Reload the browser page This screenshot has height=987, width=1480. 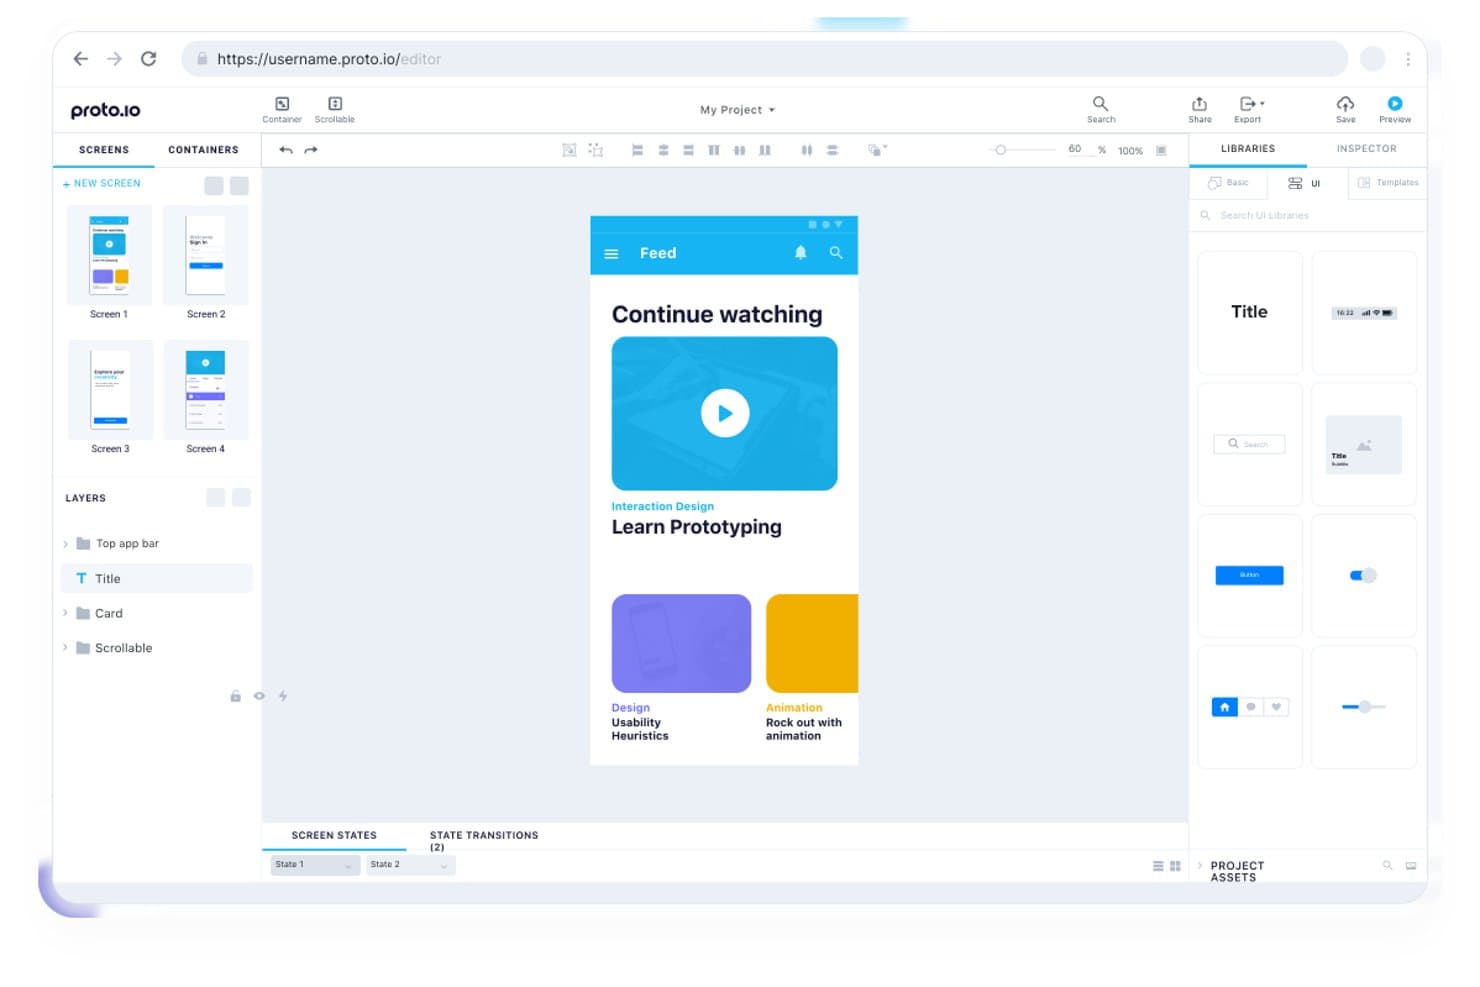[149, 59]
